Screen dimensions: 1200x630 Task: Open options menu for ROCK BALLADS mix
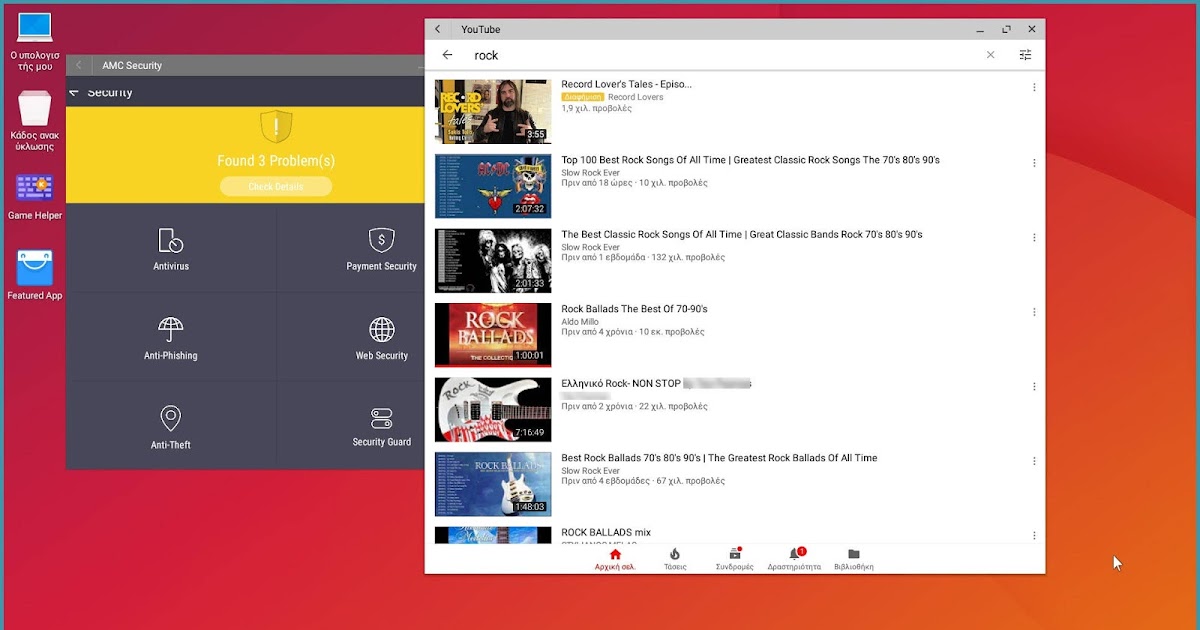(1034, 536)
